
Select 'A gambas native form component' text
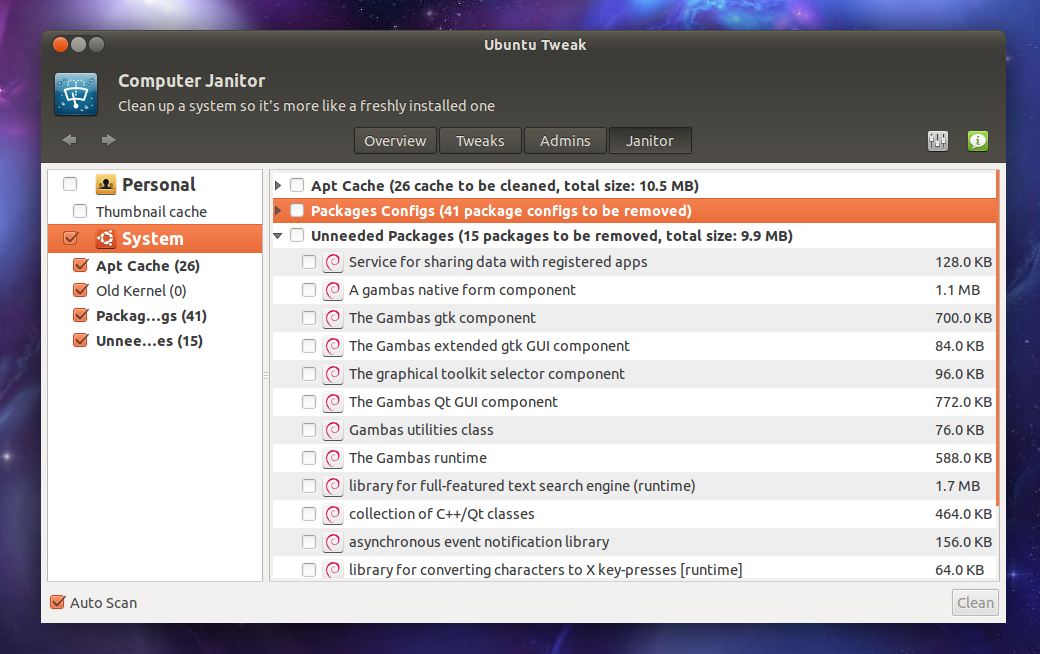coord(462,291)
